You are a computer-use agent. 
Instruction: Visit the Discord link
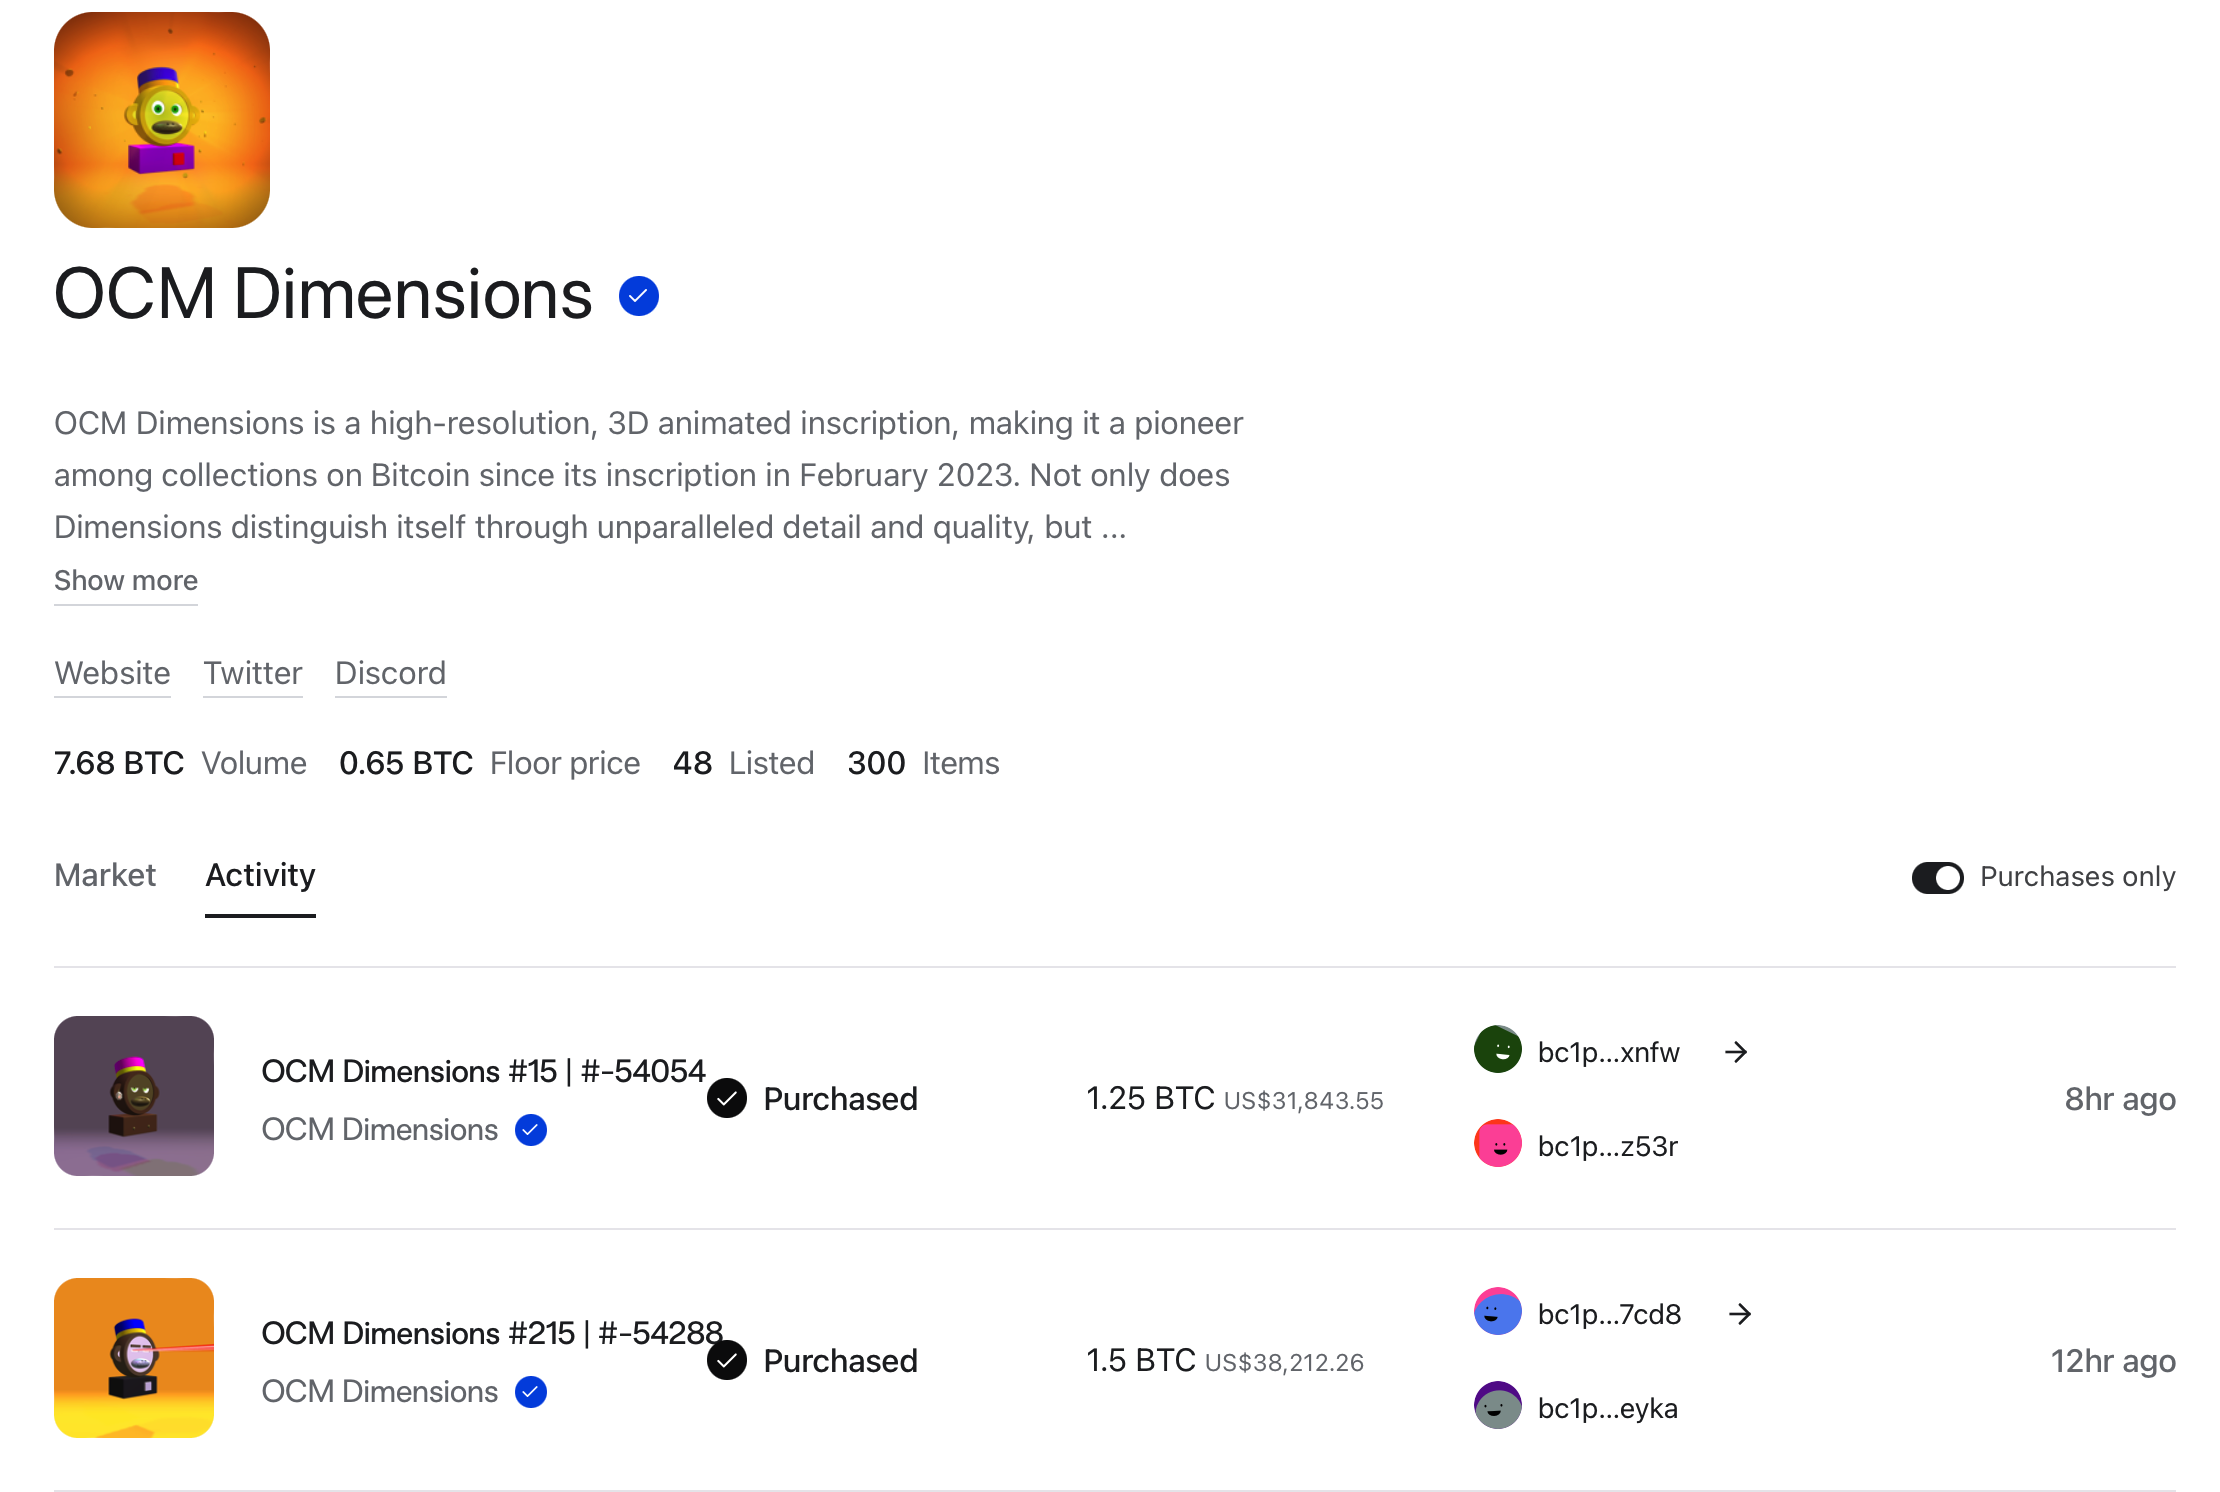click(390, 673)
